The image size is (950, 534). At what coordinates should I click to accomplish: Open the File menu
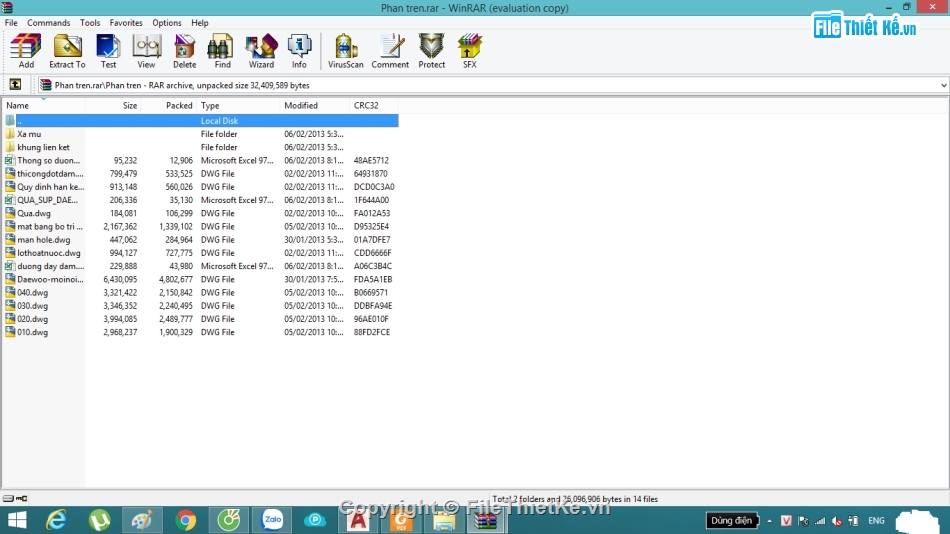coord(11,22)
